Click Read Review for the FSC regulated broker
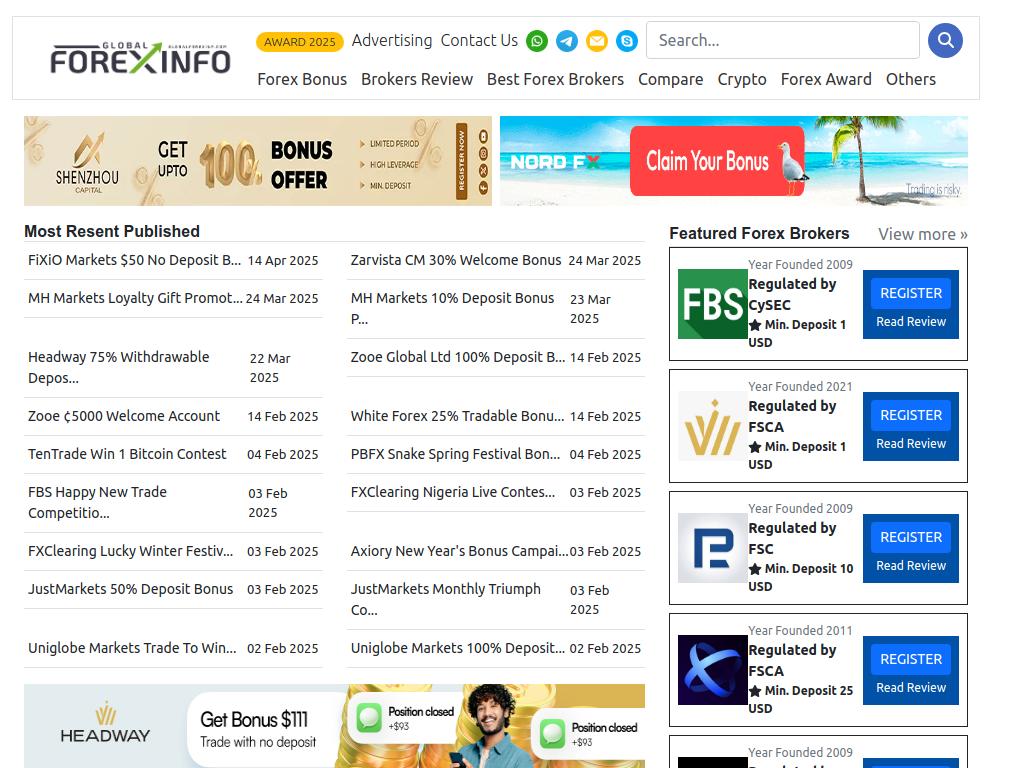 pos(911,566)
